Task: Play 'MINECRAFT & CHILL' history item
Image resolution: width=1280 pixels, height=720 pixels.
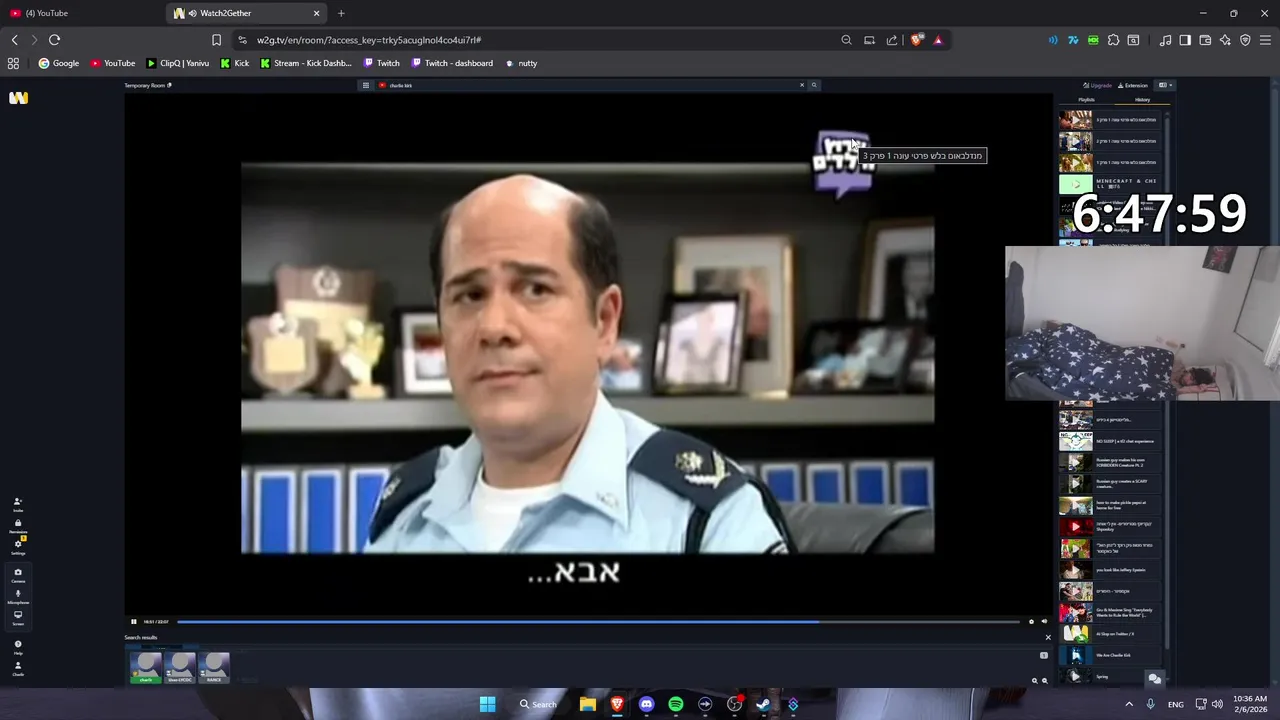Action: click(x=1109, y=184)
